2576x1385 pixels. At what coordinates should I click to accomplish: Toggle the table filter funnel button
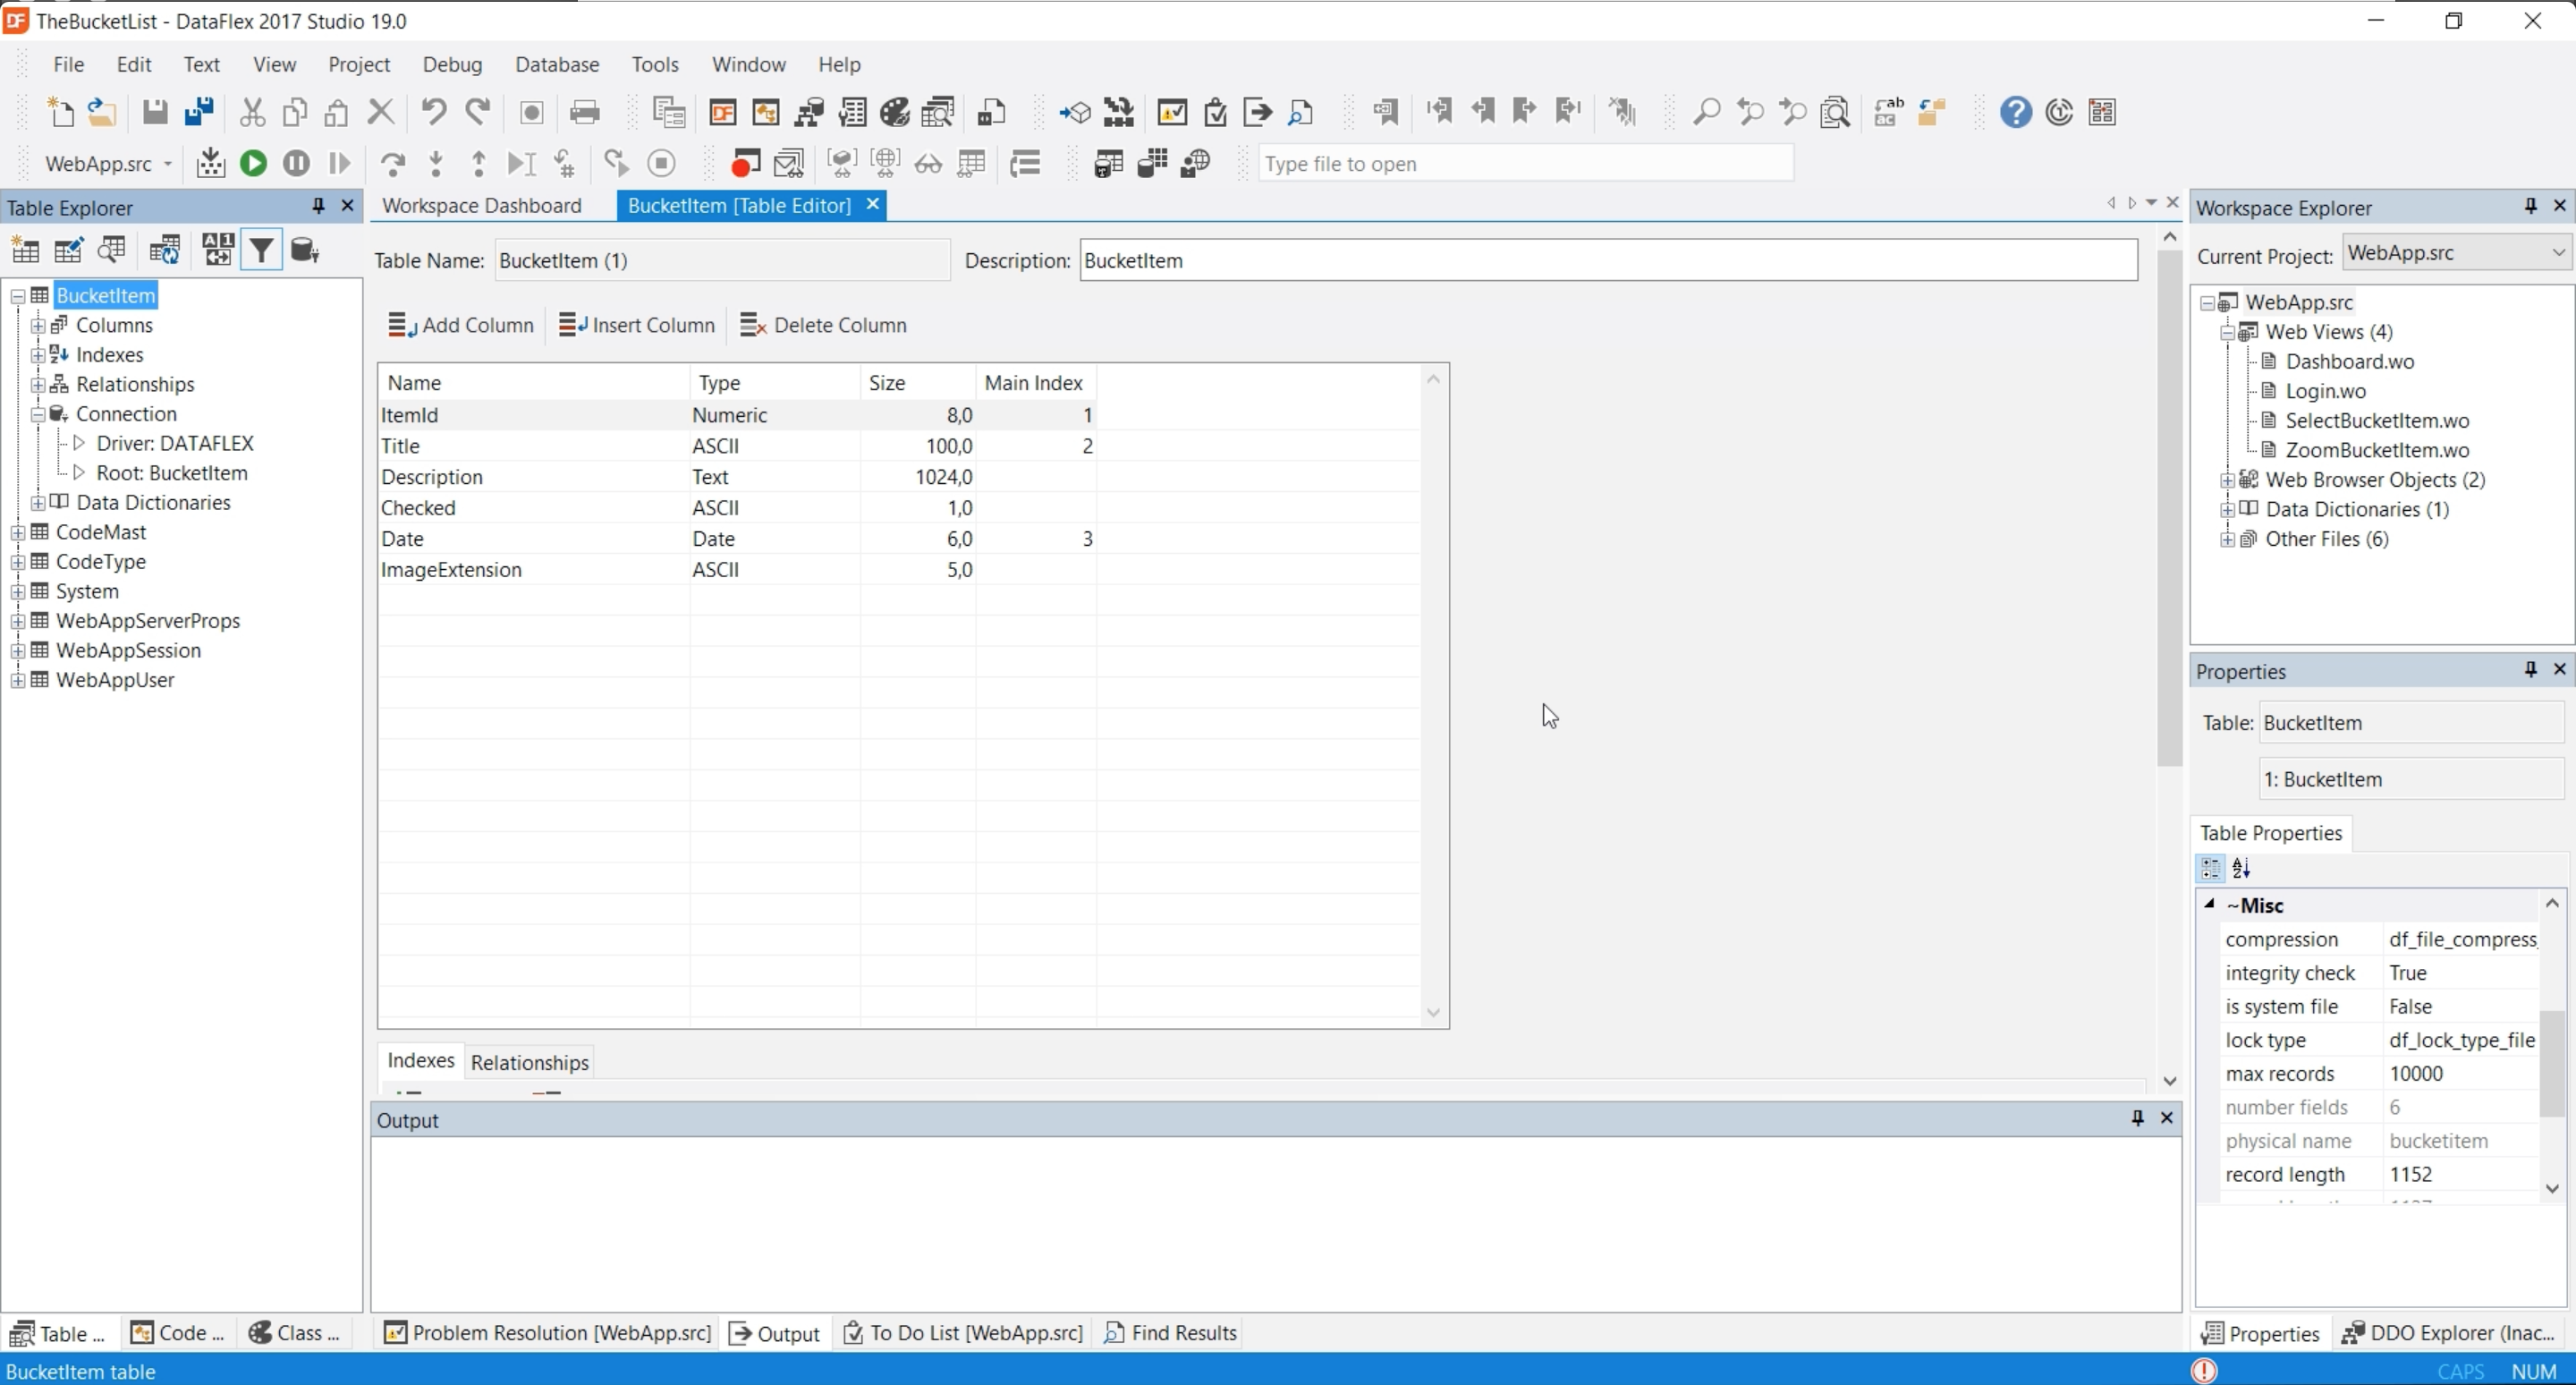click(261, 250)
